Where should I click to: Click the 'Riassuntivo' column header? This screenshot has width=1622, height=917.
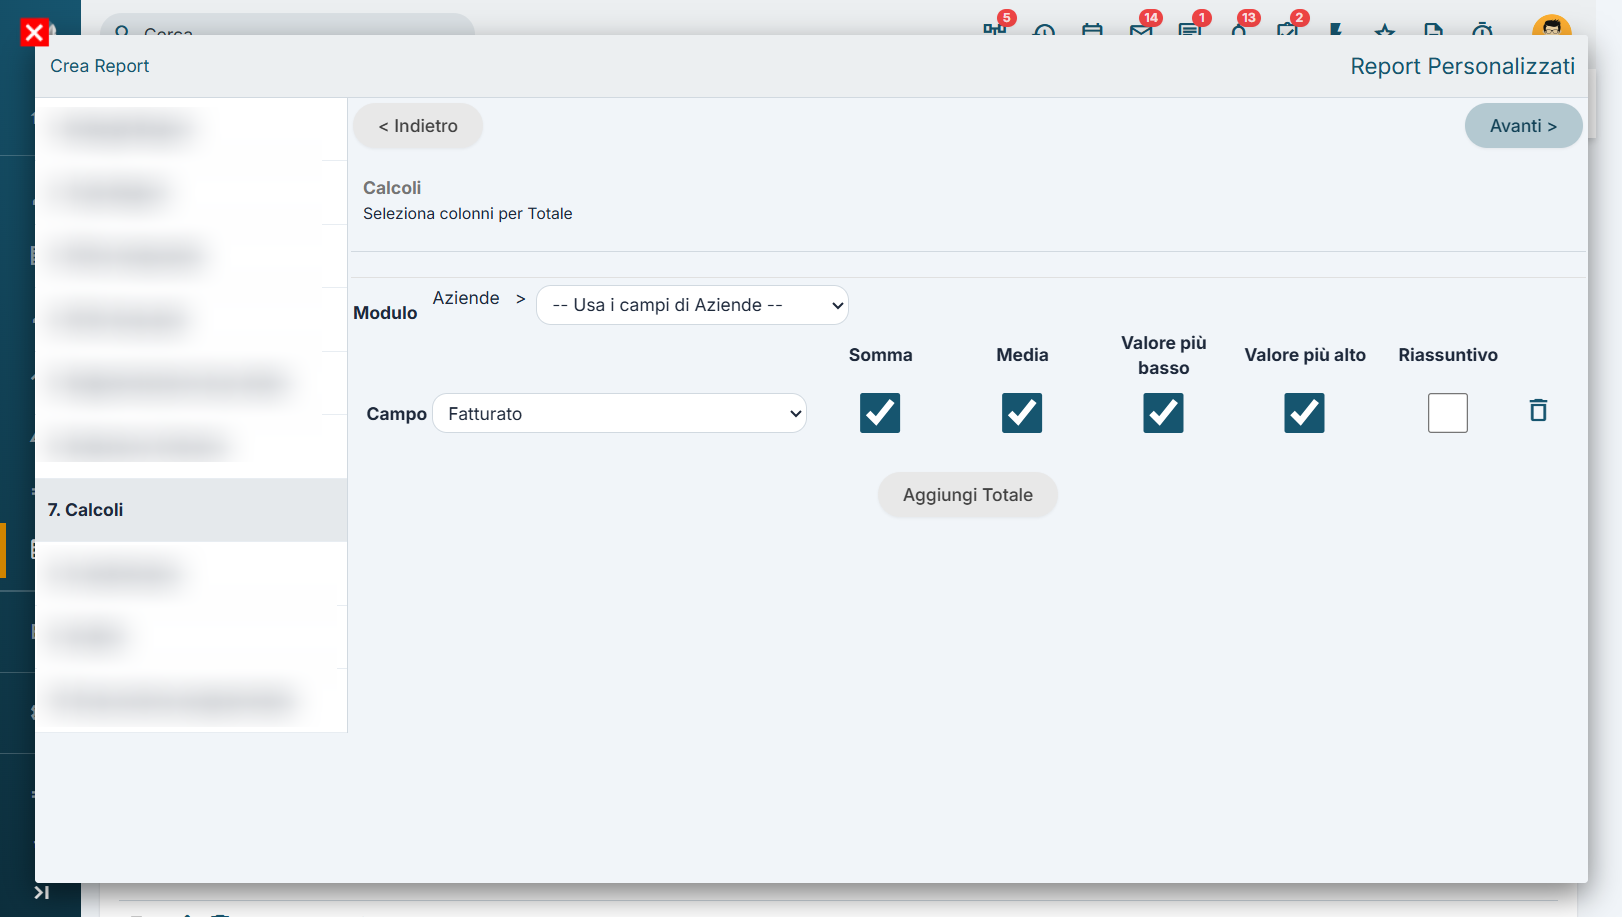(x=1448, y=355)
